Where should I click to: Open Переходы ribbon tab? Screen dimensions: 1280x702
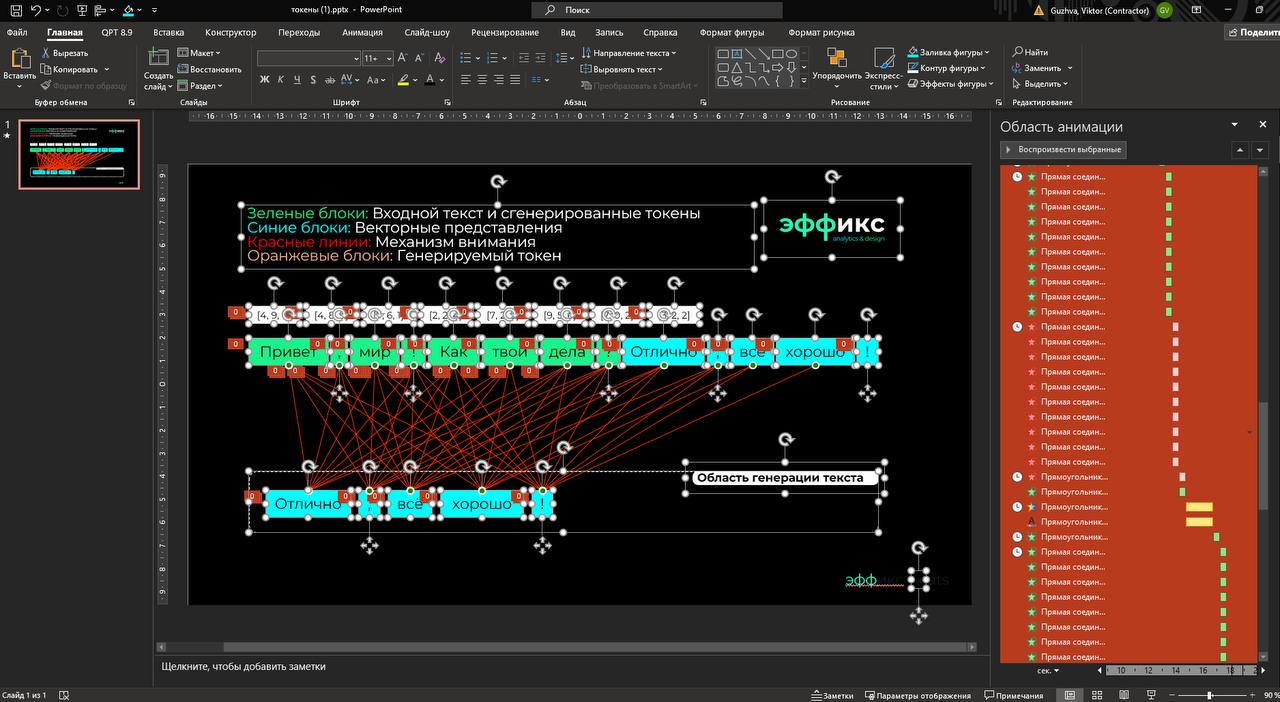point(299,32)
